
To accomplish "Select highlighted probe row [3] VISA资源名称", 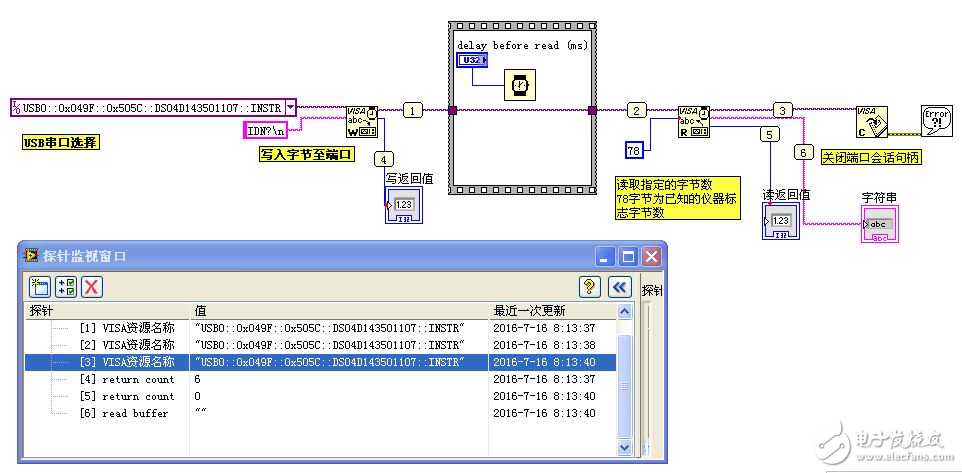I will coord(320,362).
